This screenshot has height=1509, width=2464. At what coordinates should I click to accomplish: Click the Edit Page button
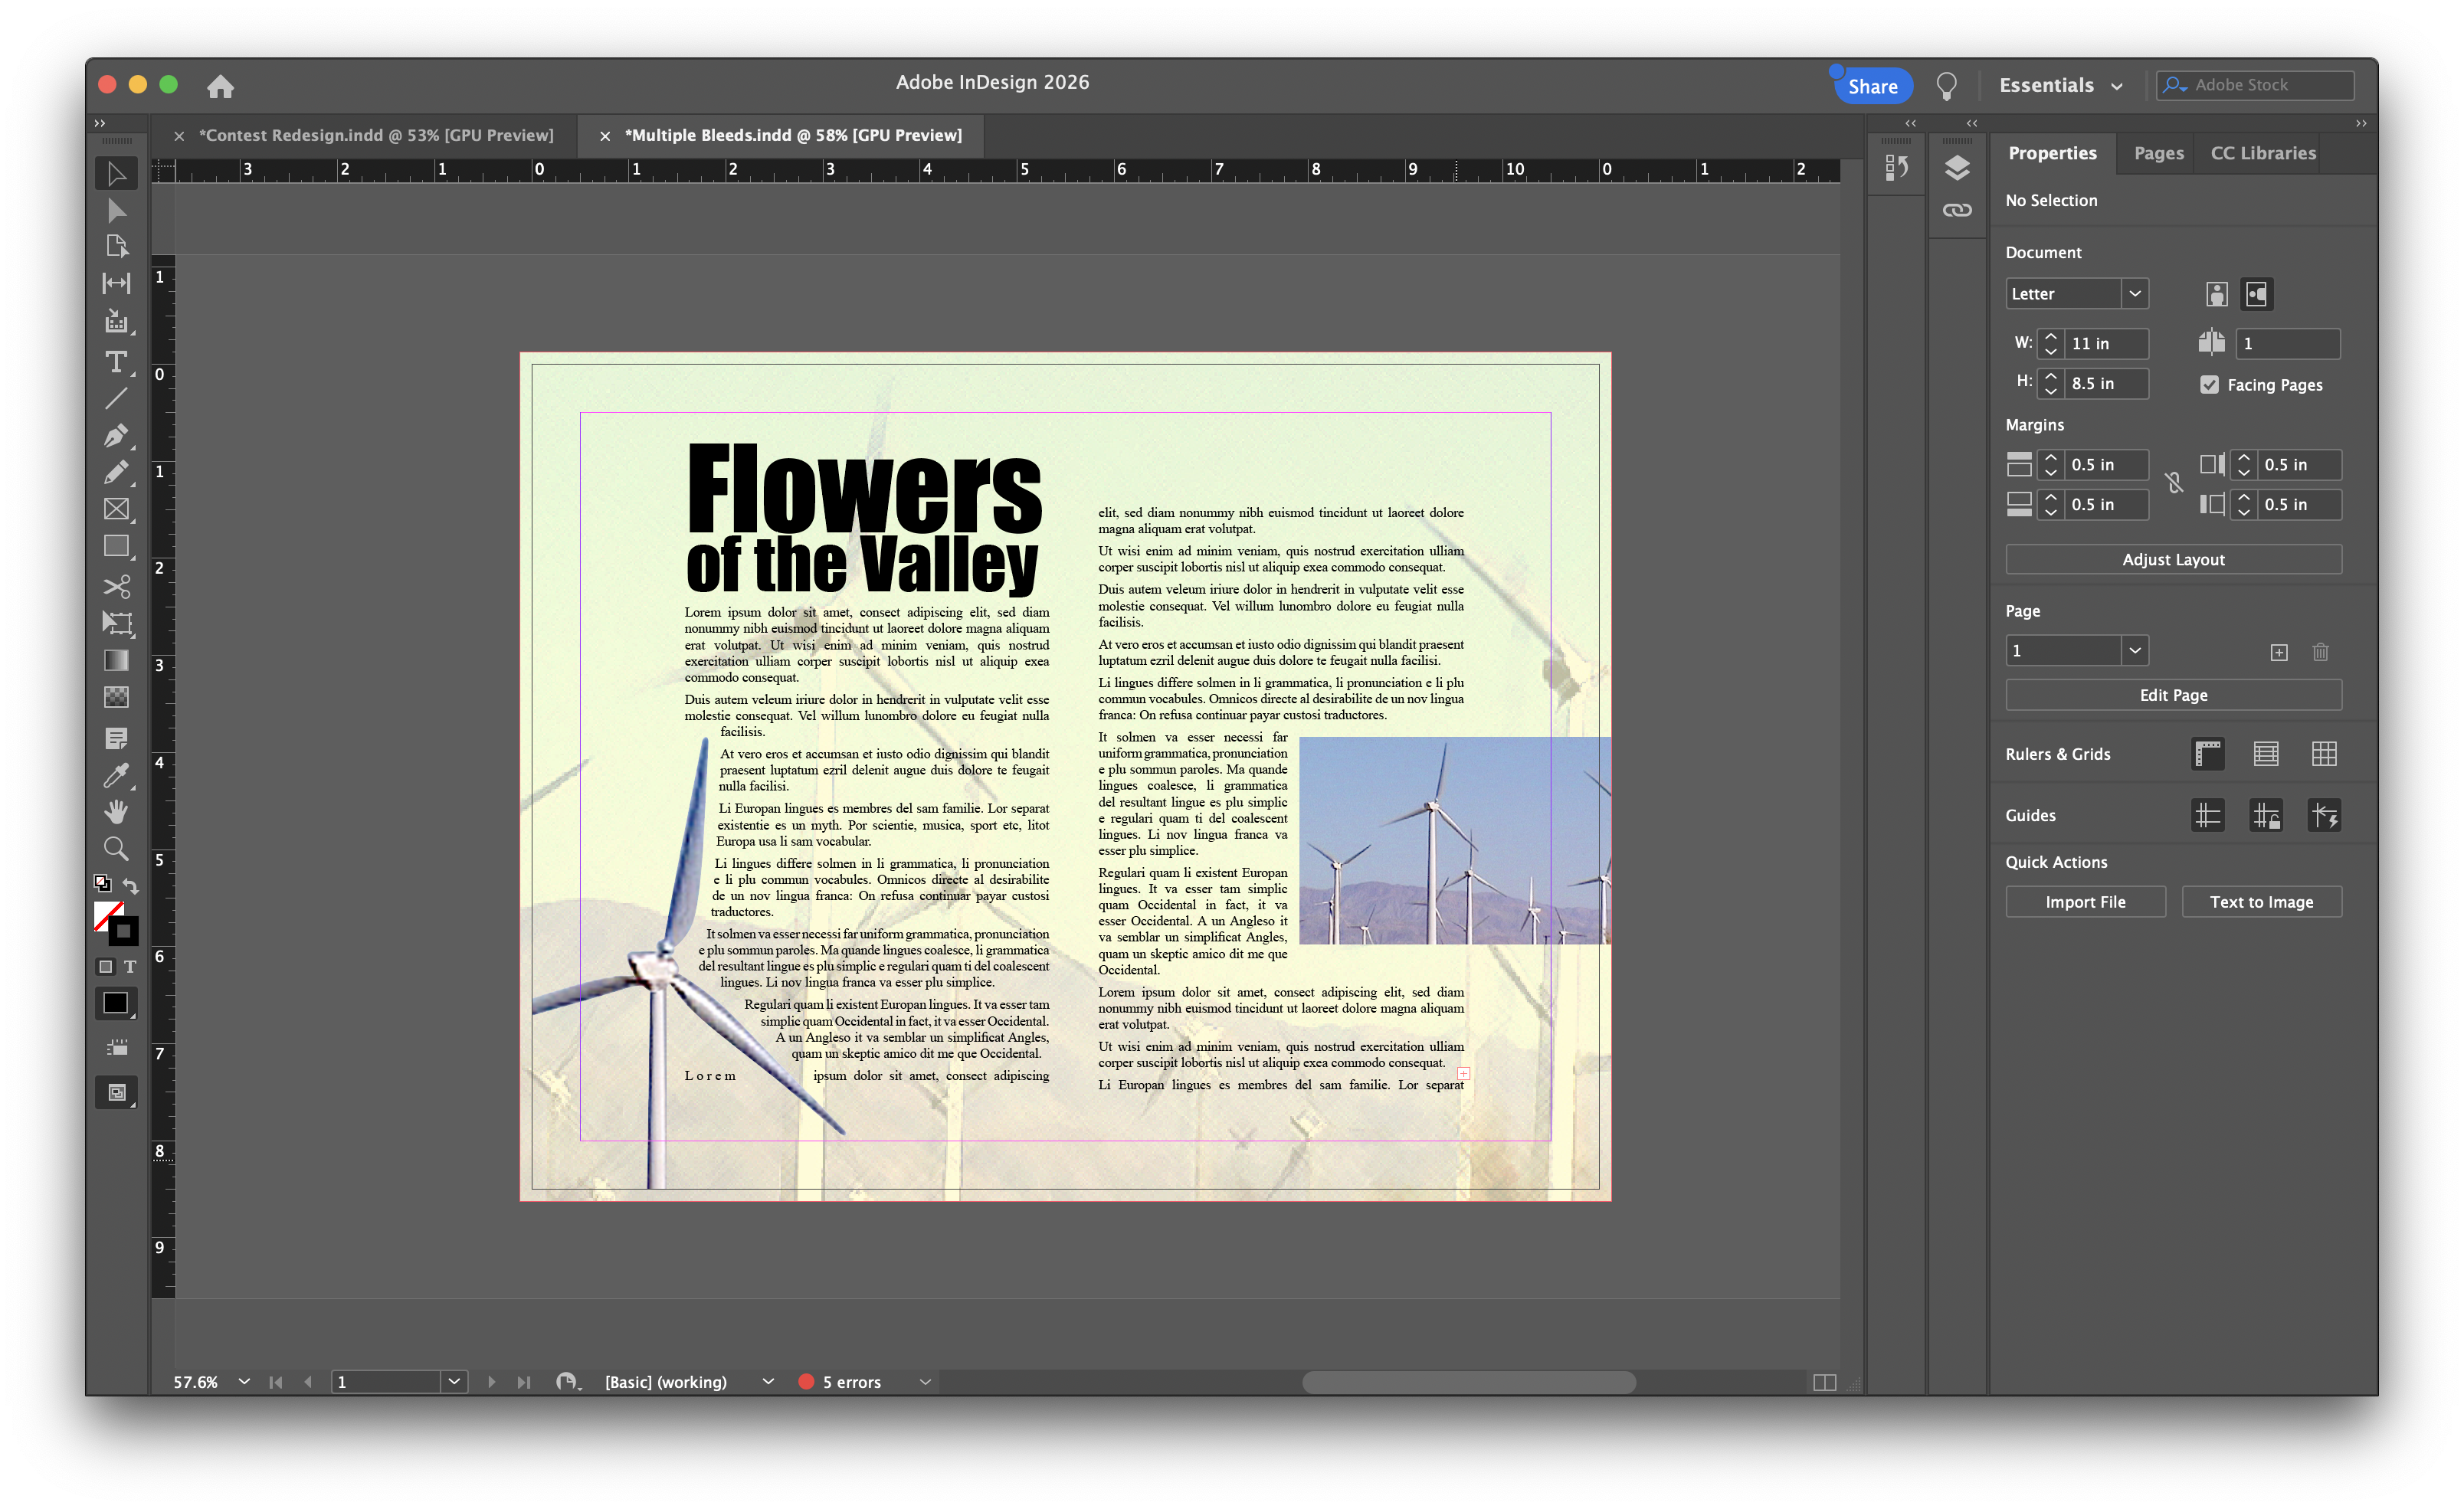click(2173, 695)
